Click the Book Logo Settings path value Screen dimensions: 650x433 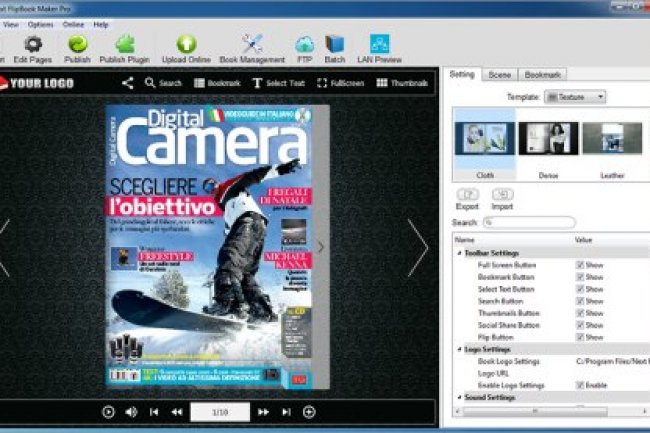pyautogui.click(x=612, y=361)
